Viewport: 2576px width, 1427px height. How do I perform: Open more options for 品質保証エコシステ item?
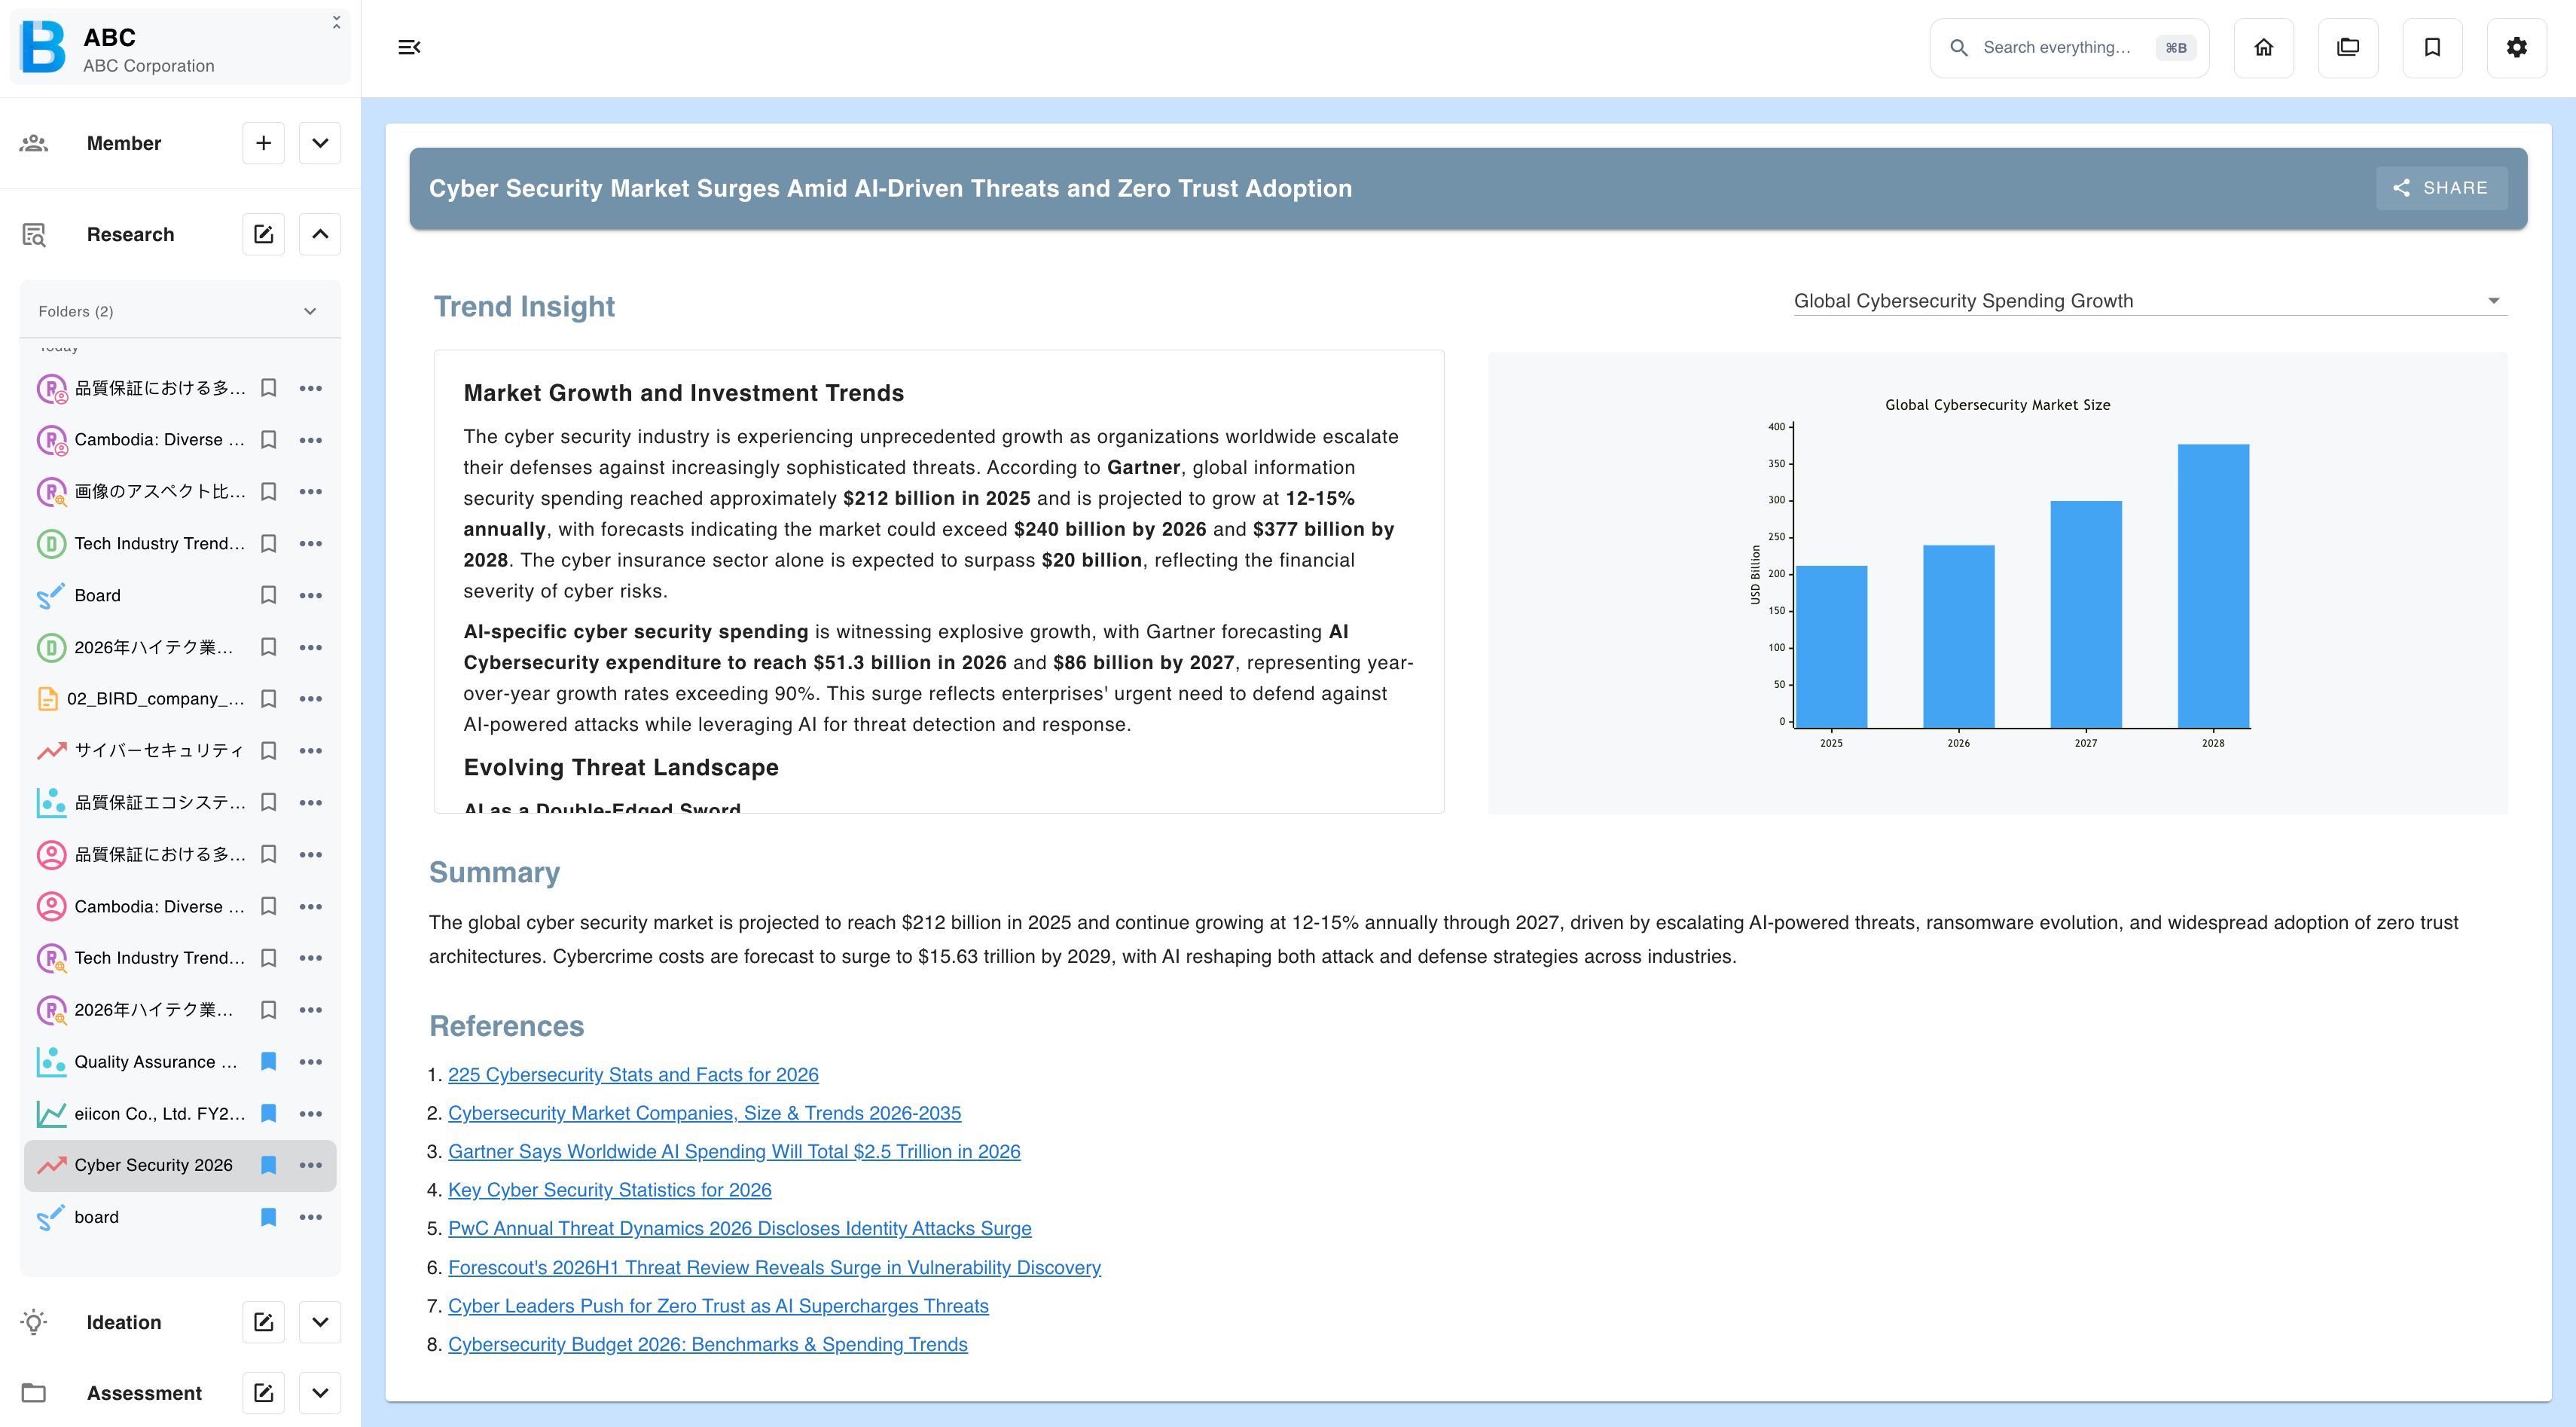pos(311,802)
